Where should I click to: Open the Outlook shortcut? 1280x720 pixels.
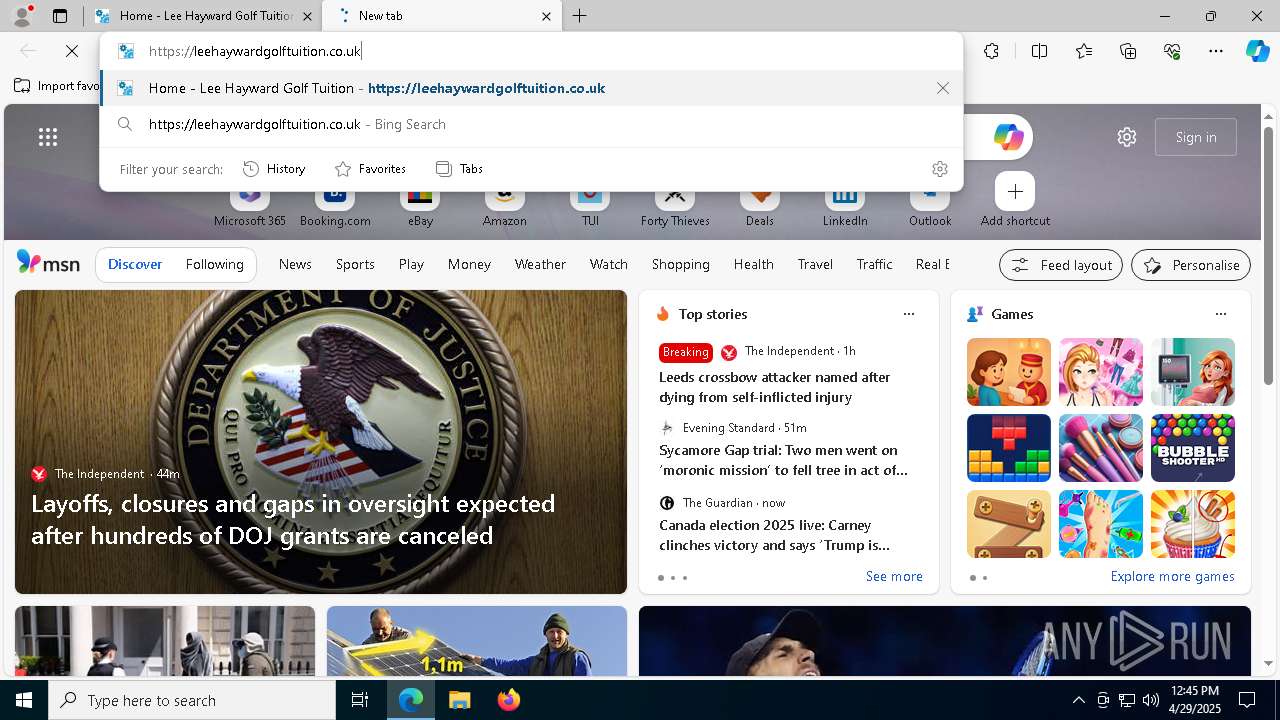coord(930,206)
